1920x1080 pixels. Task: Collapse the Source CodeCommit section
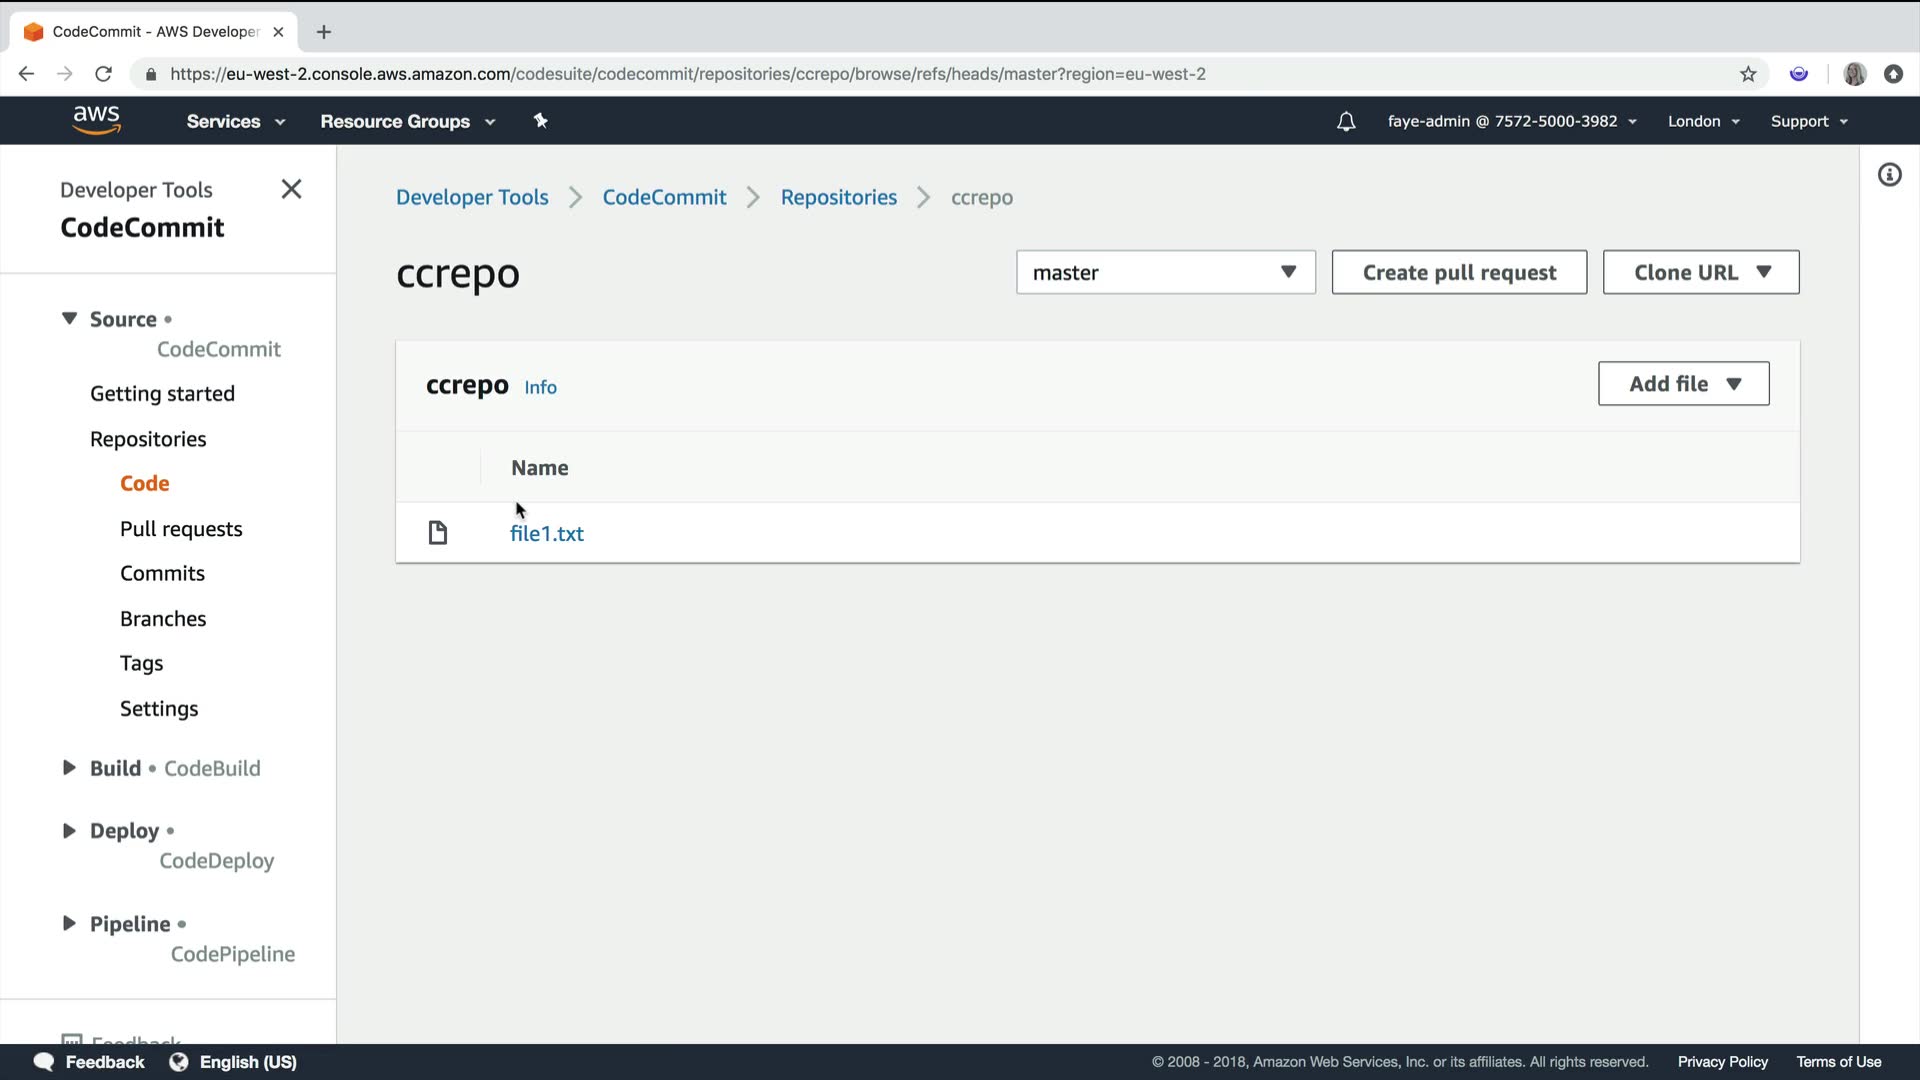pos(69,319)
